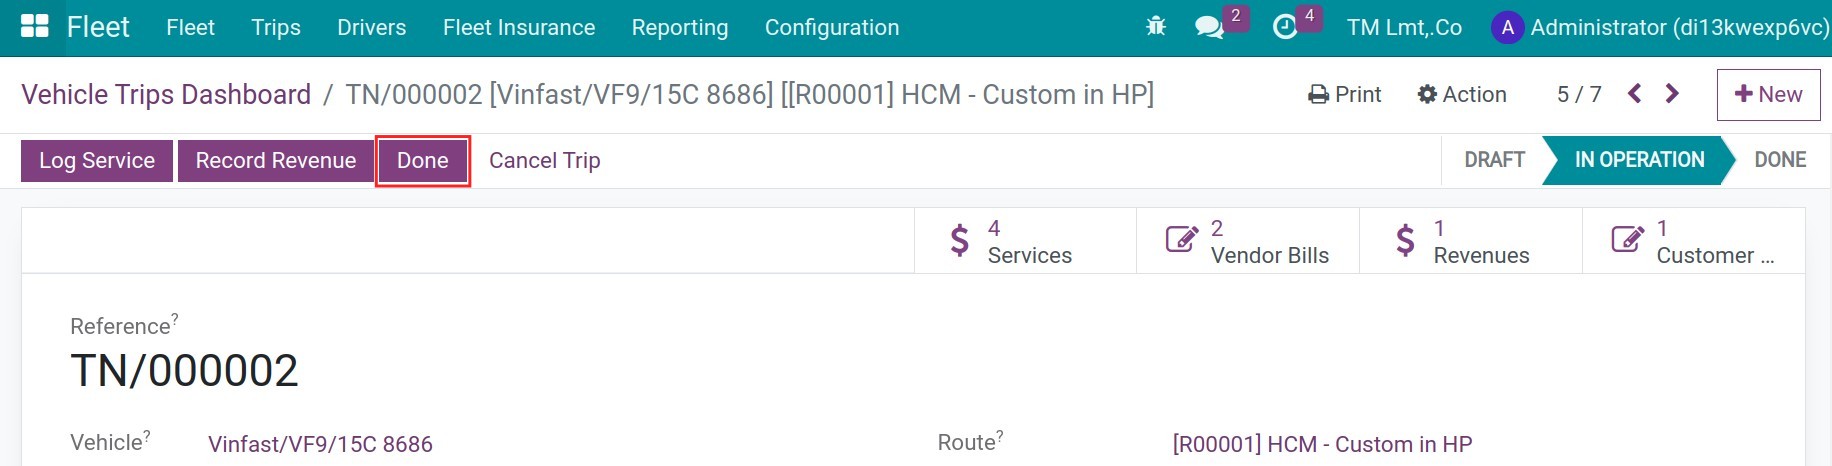Open the Fleet Insurance menu
The image size is (1832, 466).
[519, 27]
